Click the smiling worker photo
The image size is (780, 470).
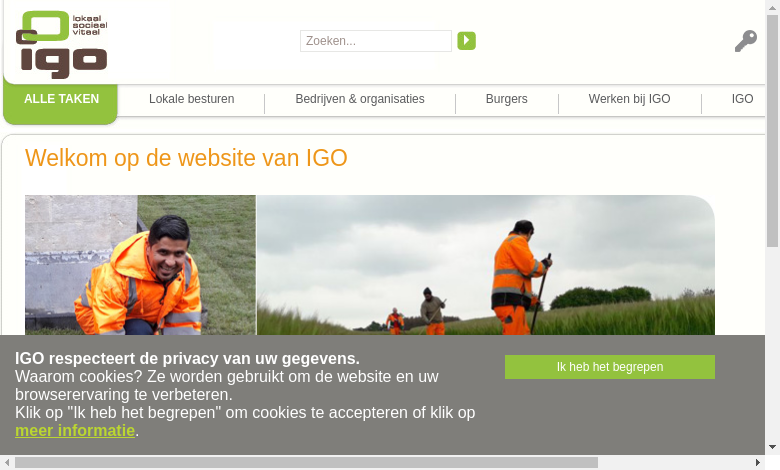coord(140,265)
